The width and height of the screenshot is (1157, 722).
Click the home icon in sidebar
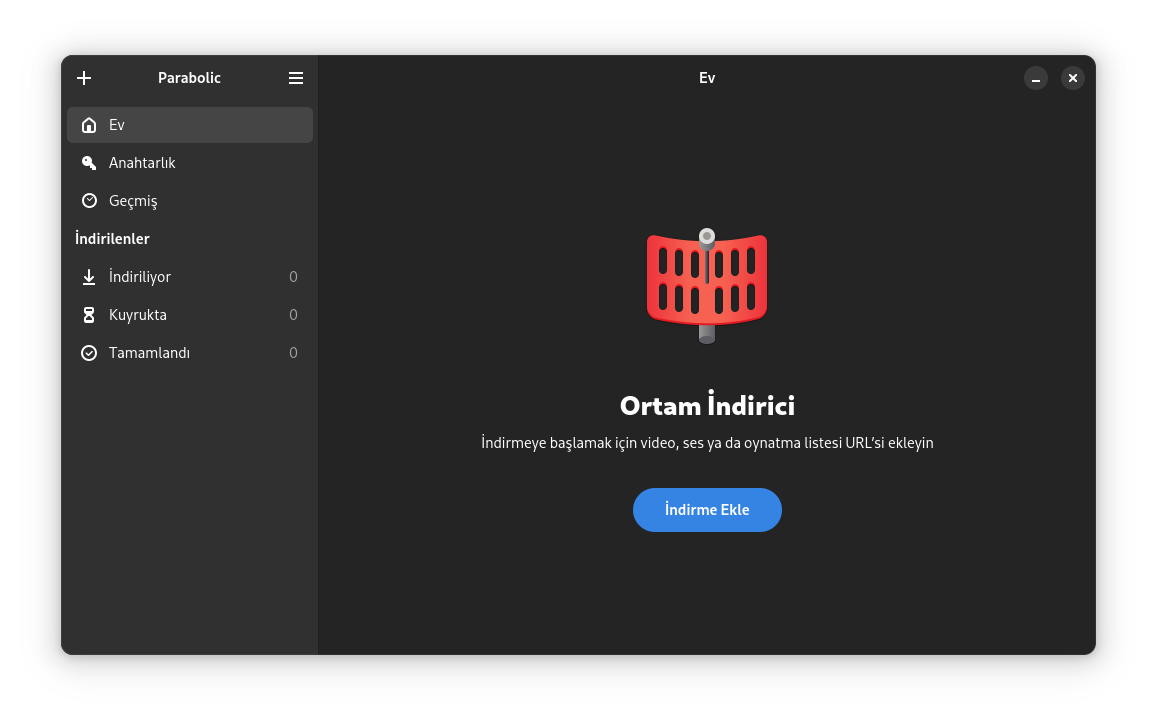89,125
